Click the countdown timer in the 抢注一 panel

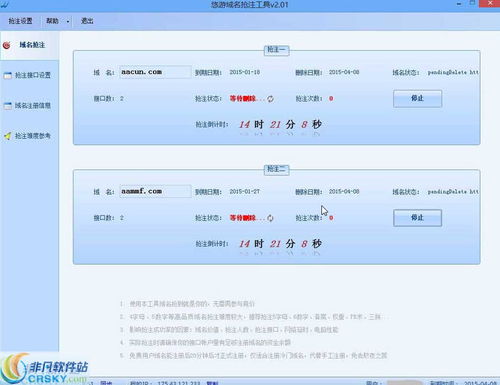click(280, 125)
